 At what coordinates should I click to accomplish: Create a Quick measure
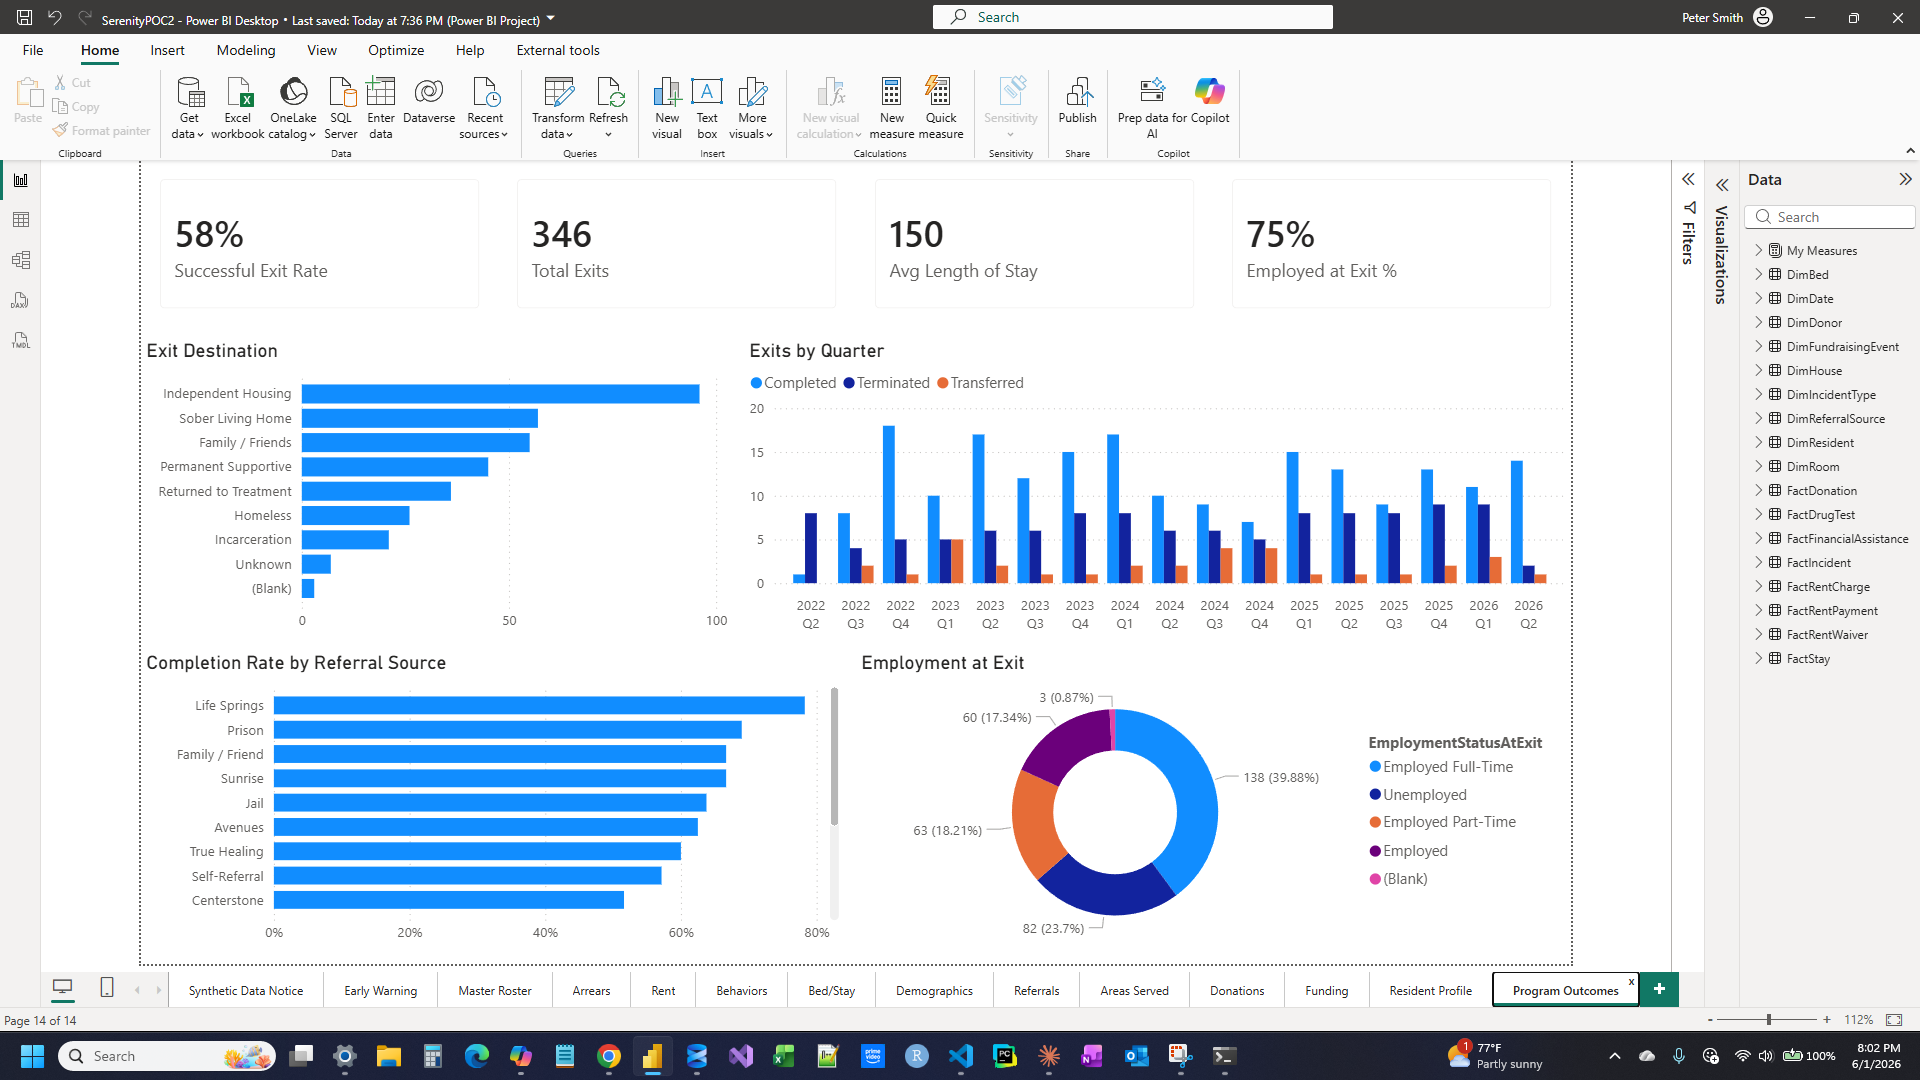point(941,108)
